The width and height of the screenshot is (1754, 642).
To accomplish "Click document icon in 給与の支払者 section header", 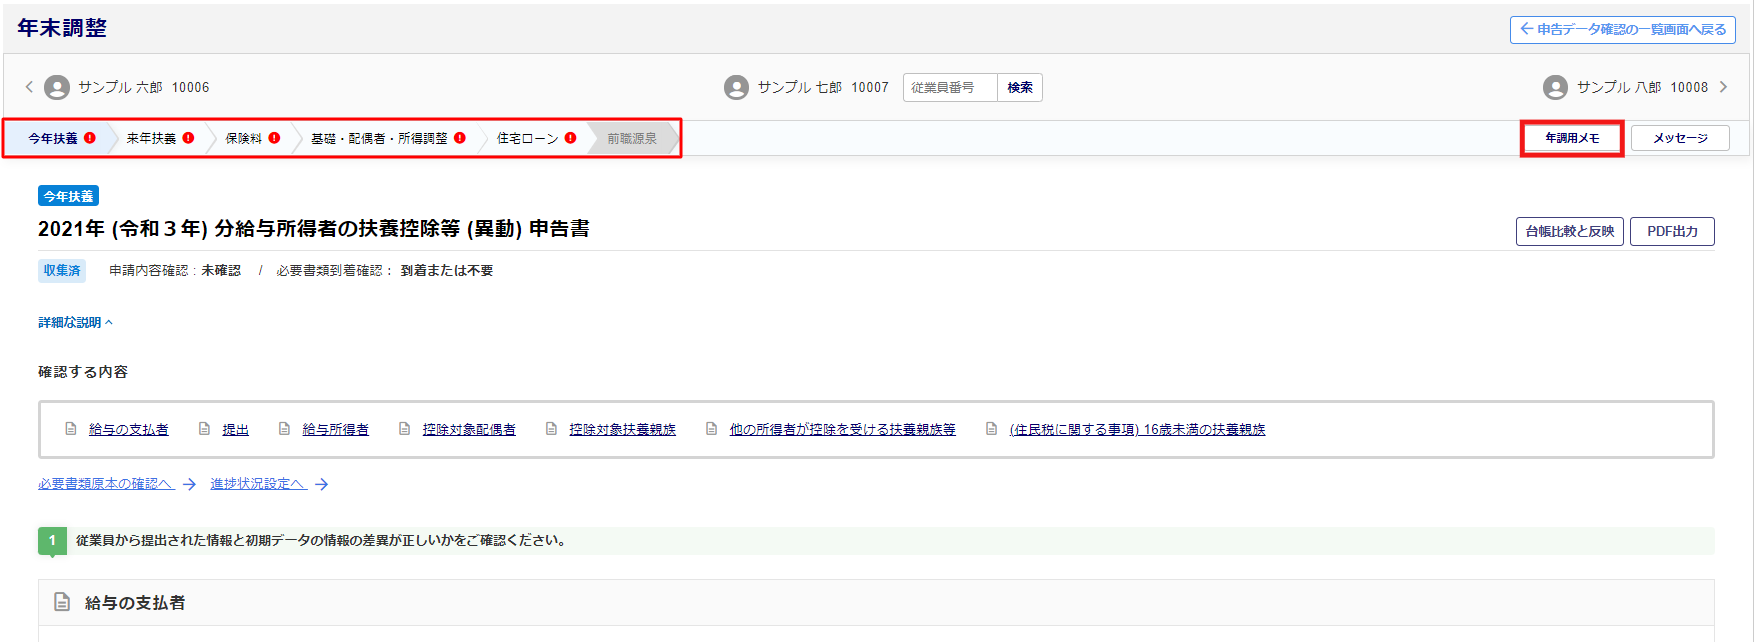I will (x=62, y=602).
